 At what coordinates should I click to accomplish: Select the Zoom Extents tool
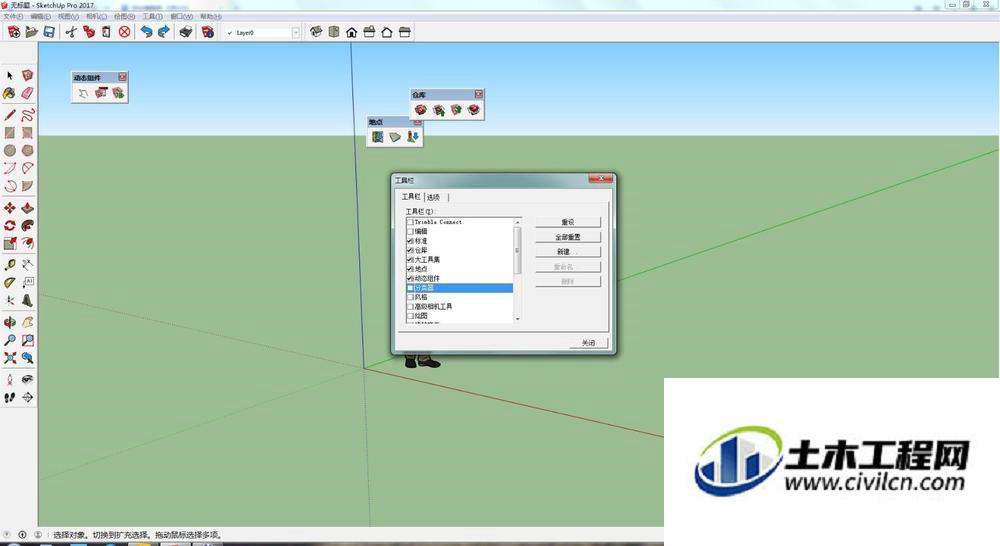point(10,358)
